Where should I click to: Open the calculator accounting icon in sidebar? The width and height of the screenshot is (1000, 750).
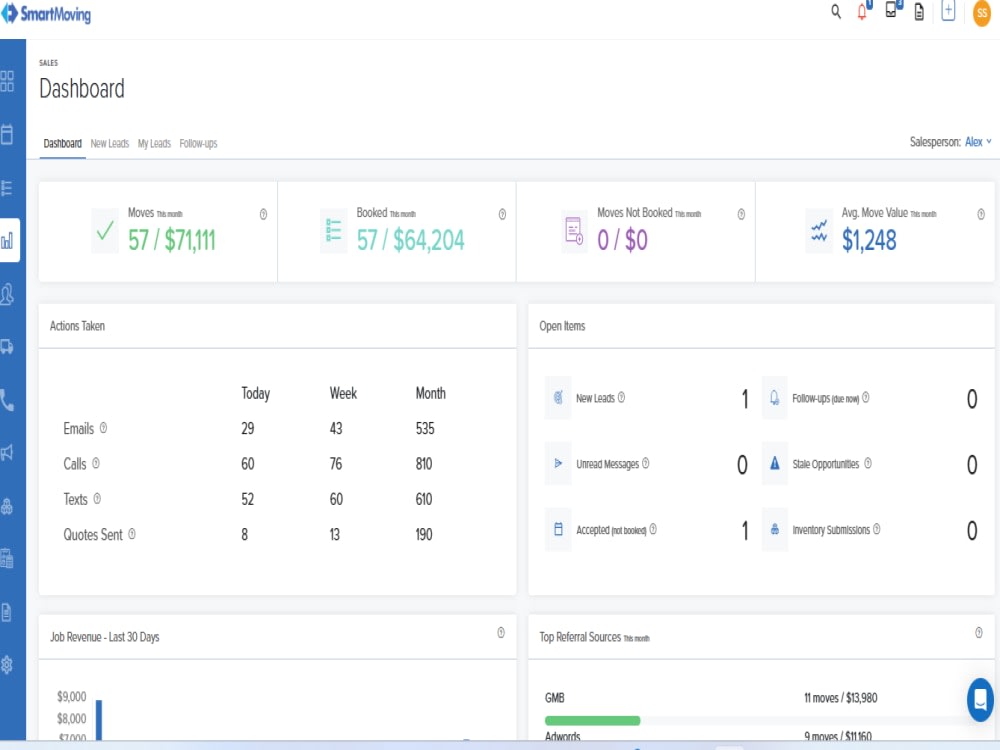pyautogui.click(x=7, y=559)
